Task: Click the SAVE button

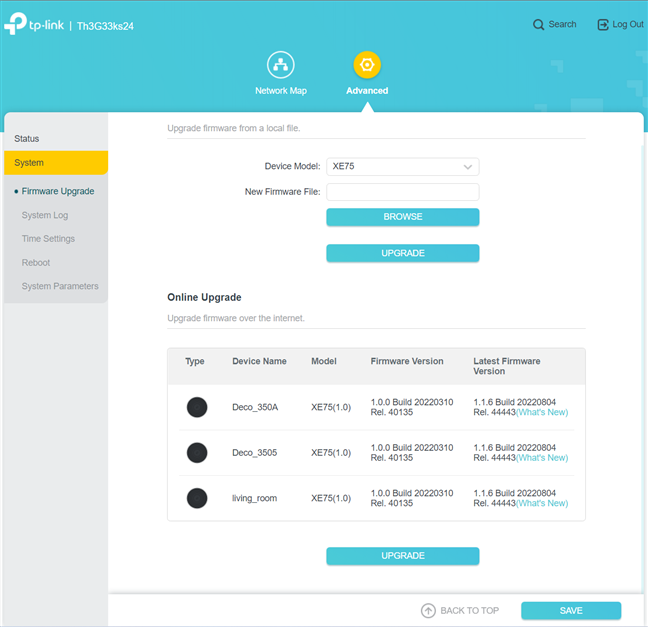Action: (x=571, y=610)
